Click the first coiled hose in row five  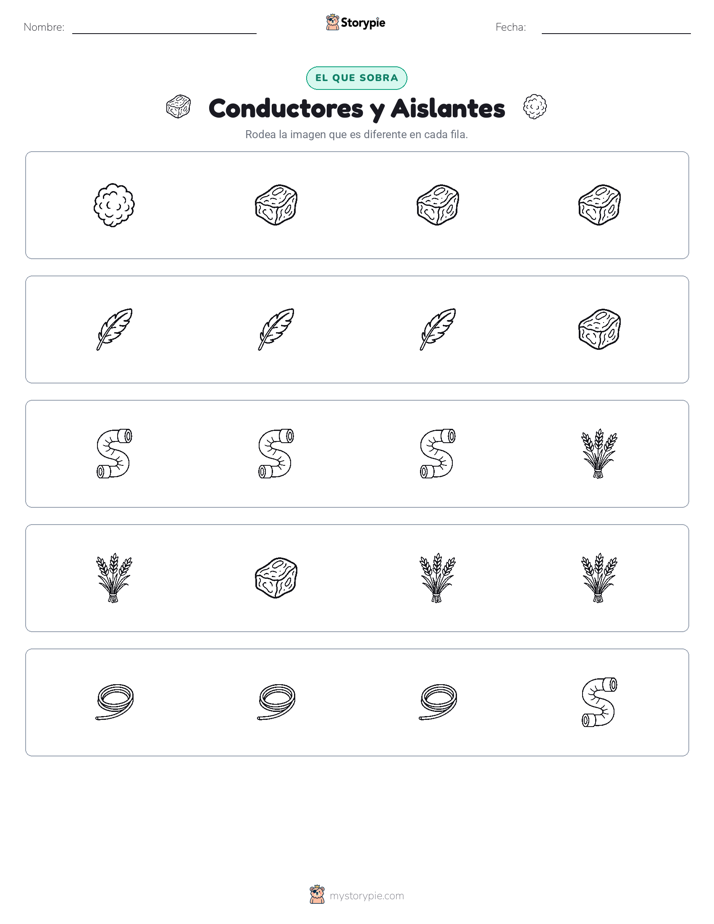pos(114,702)
